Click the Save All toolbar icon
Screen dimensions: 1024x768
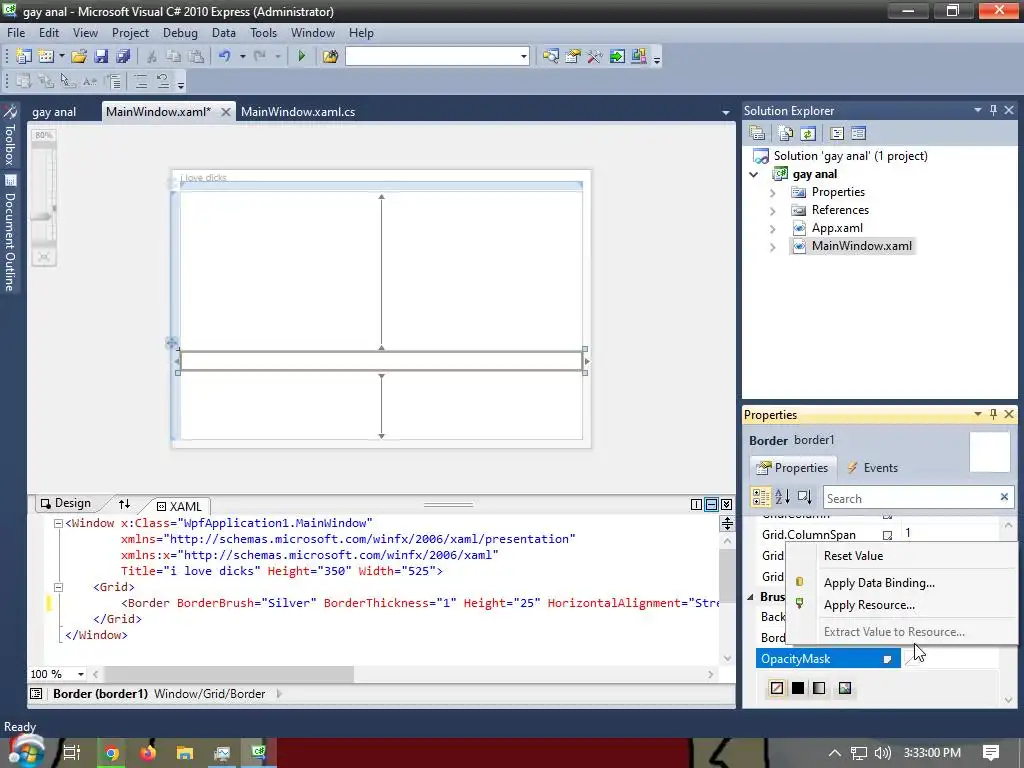[123, 56]
